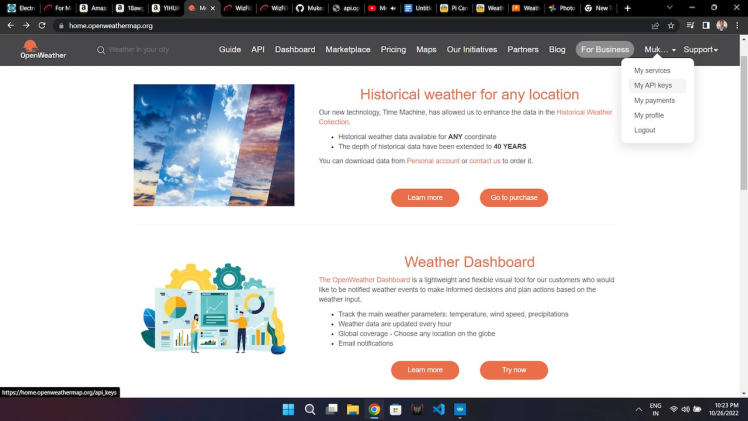Image resolution: width=748 pixels, height=421 pixels.
Task: Open My payments from account menu
Action: (654, 101)
